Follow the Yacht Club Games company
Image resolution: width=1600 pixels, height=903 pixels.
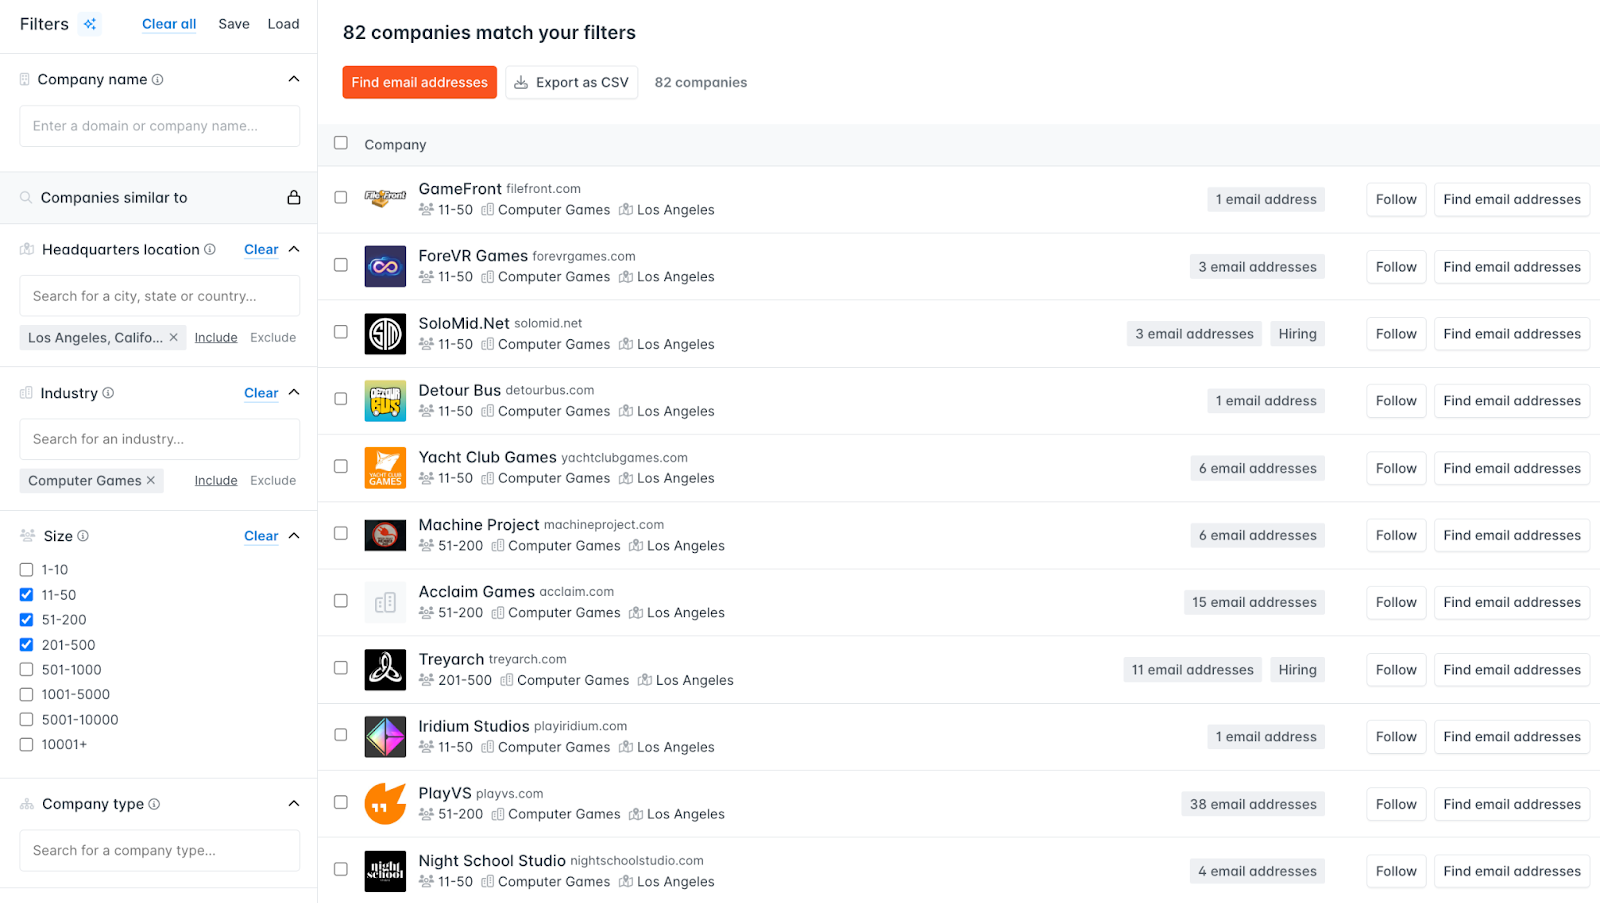pyautogui.click(x=1395, y=467)
